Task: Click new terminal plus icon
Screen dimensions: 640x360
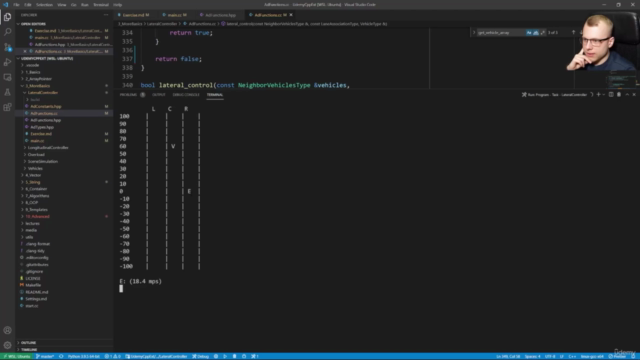Action: click(598, 95)
